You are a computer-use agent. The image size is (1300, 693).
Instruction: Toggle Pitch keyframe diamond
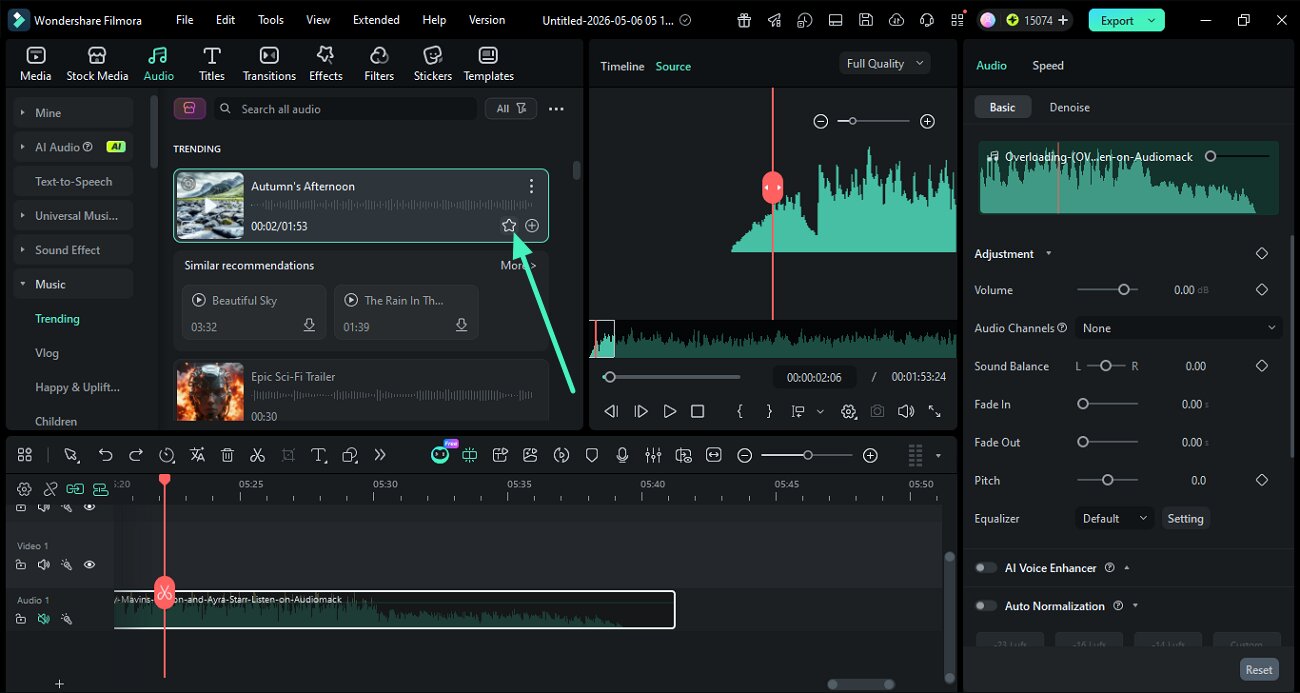[x=1262, y=480]
